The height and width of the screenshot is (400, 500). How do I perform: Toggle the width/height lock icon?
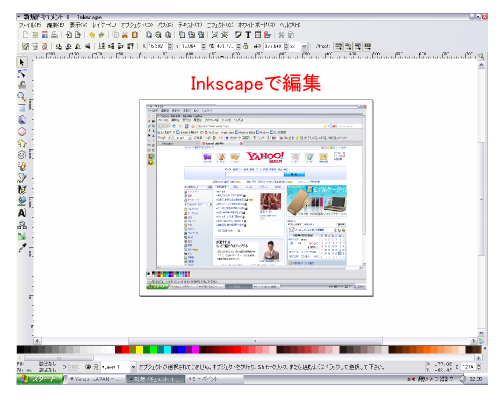point(246,46)
